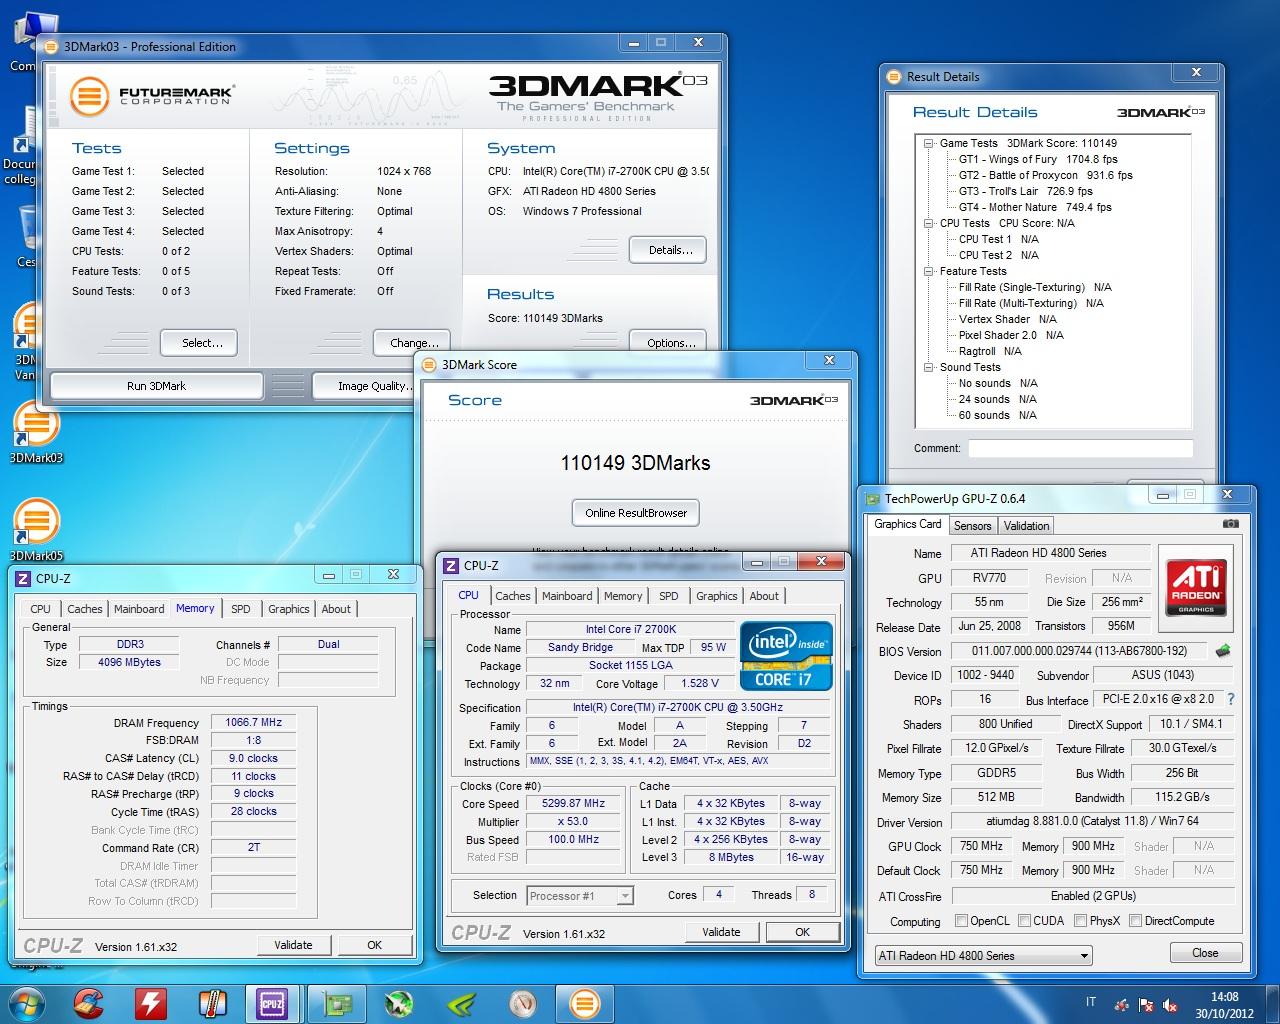Switch to the Sensors tab in GPU-Z
1280x1024 pixels.
(972, 526)
